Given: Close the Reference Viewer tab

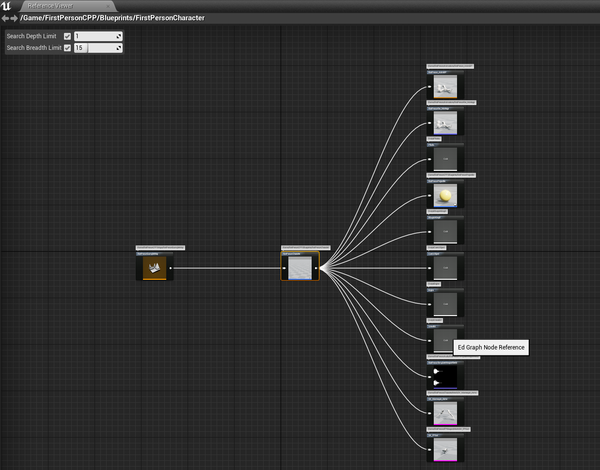Looking at the screenshot, I should 108,6.
